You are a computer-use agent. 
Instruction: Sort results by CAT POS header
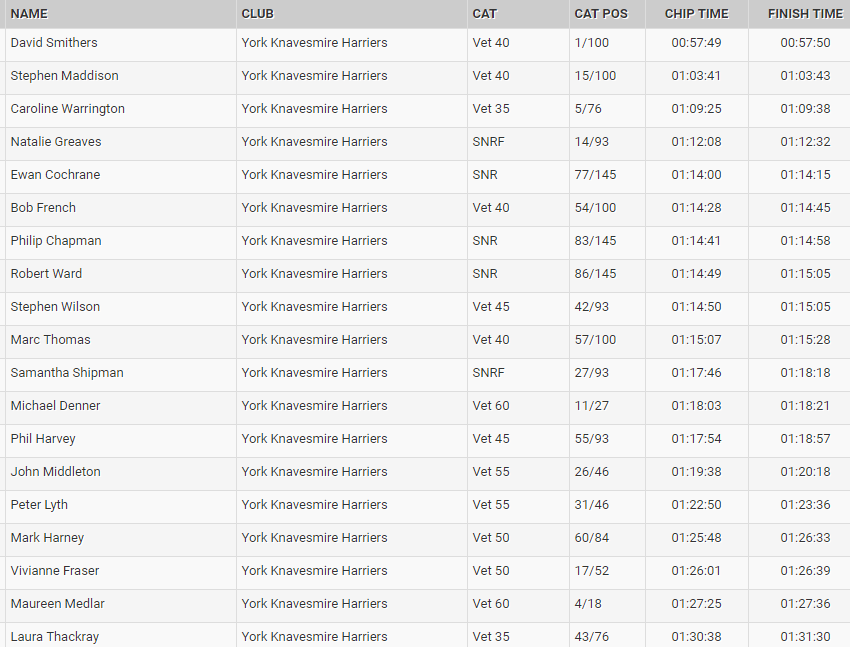pyautogui.click(x=601, y=14)
